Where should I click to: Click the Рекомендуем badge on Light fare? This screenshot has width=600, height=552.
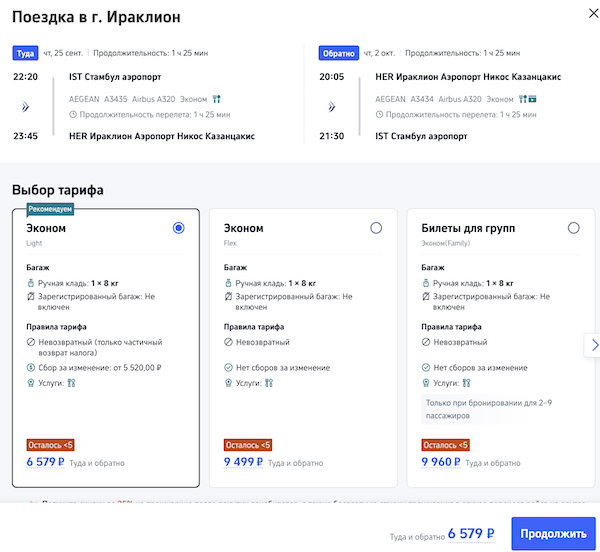click(51, 210)
